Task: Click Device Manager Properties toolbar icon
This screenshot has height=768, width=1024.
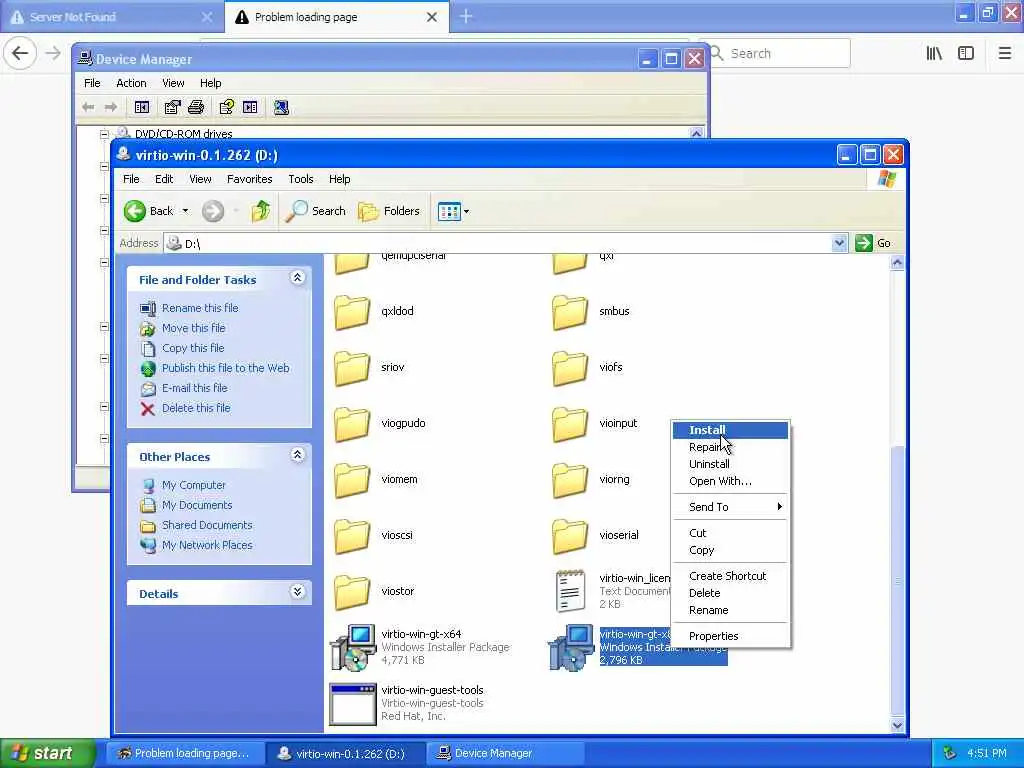Action: 172,107
